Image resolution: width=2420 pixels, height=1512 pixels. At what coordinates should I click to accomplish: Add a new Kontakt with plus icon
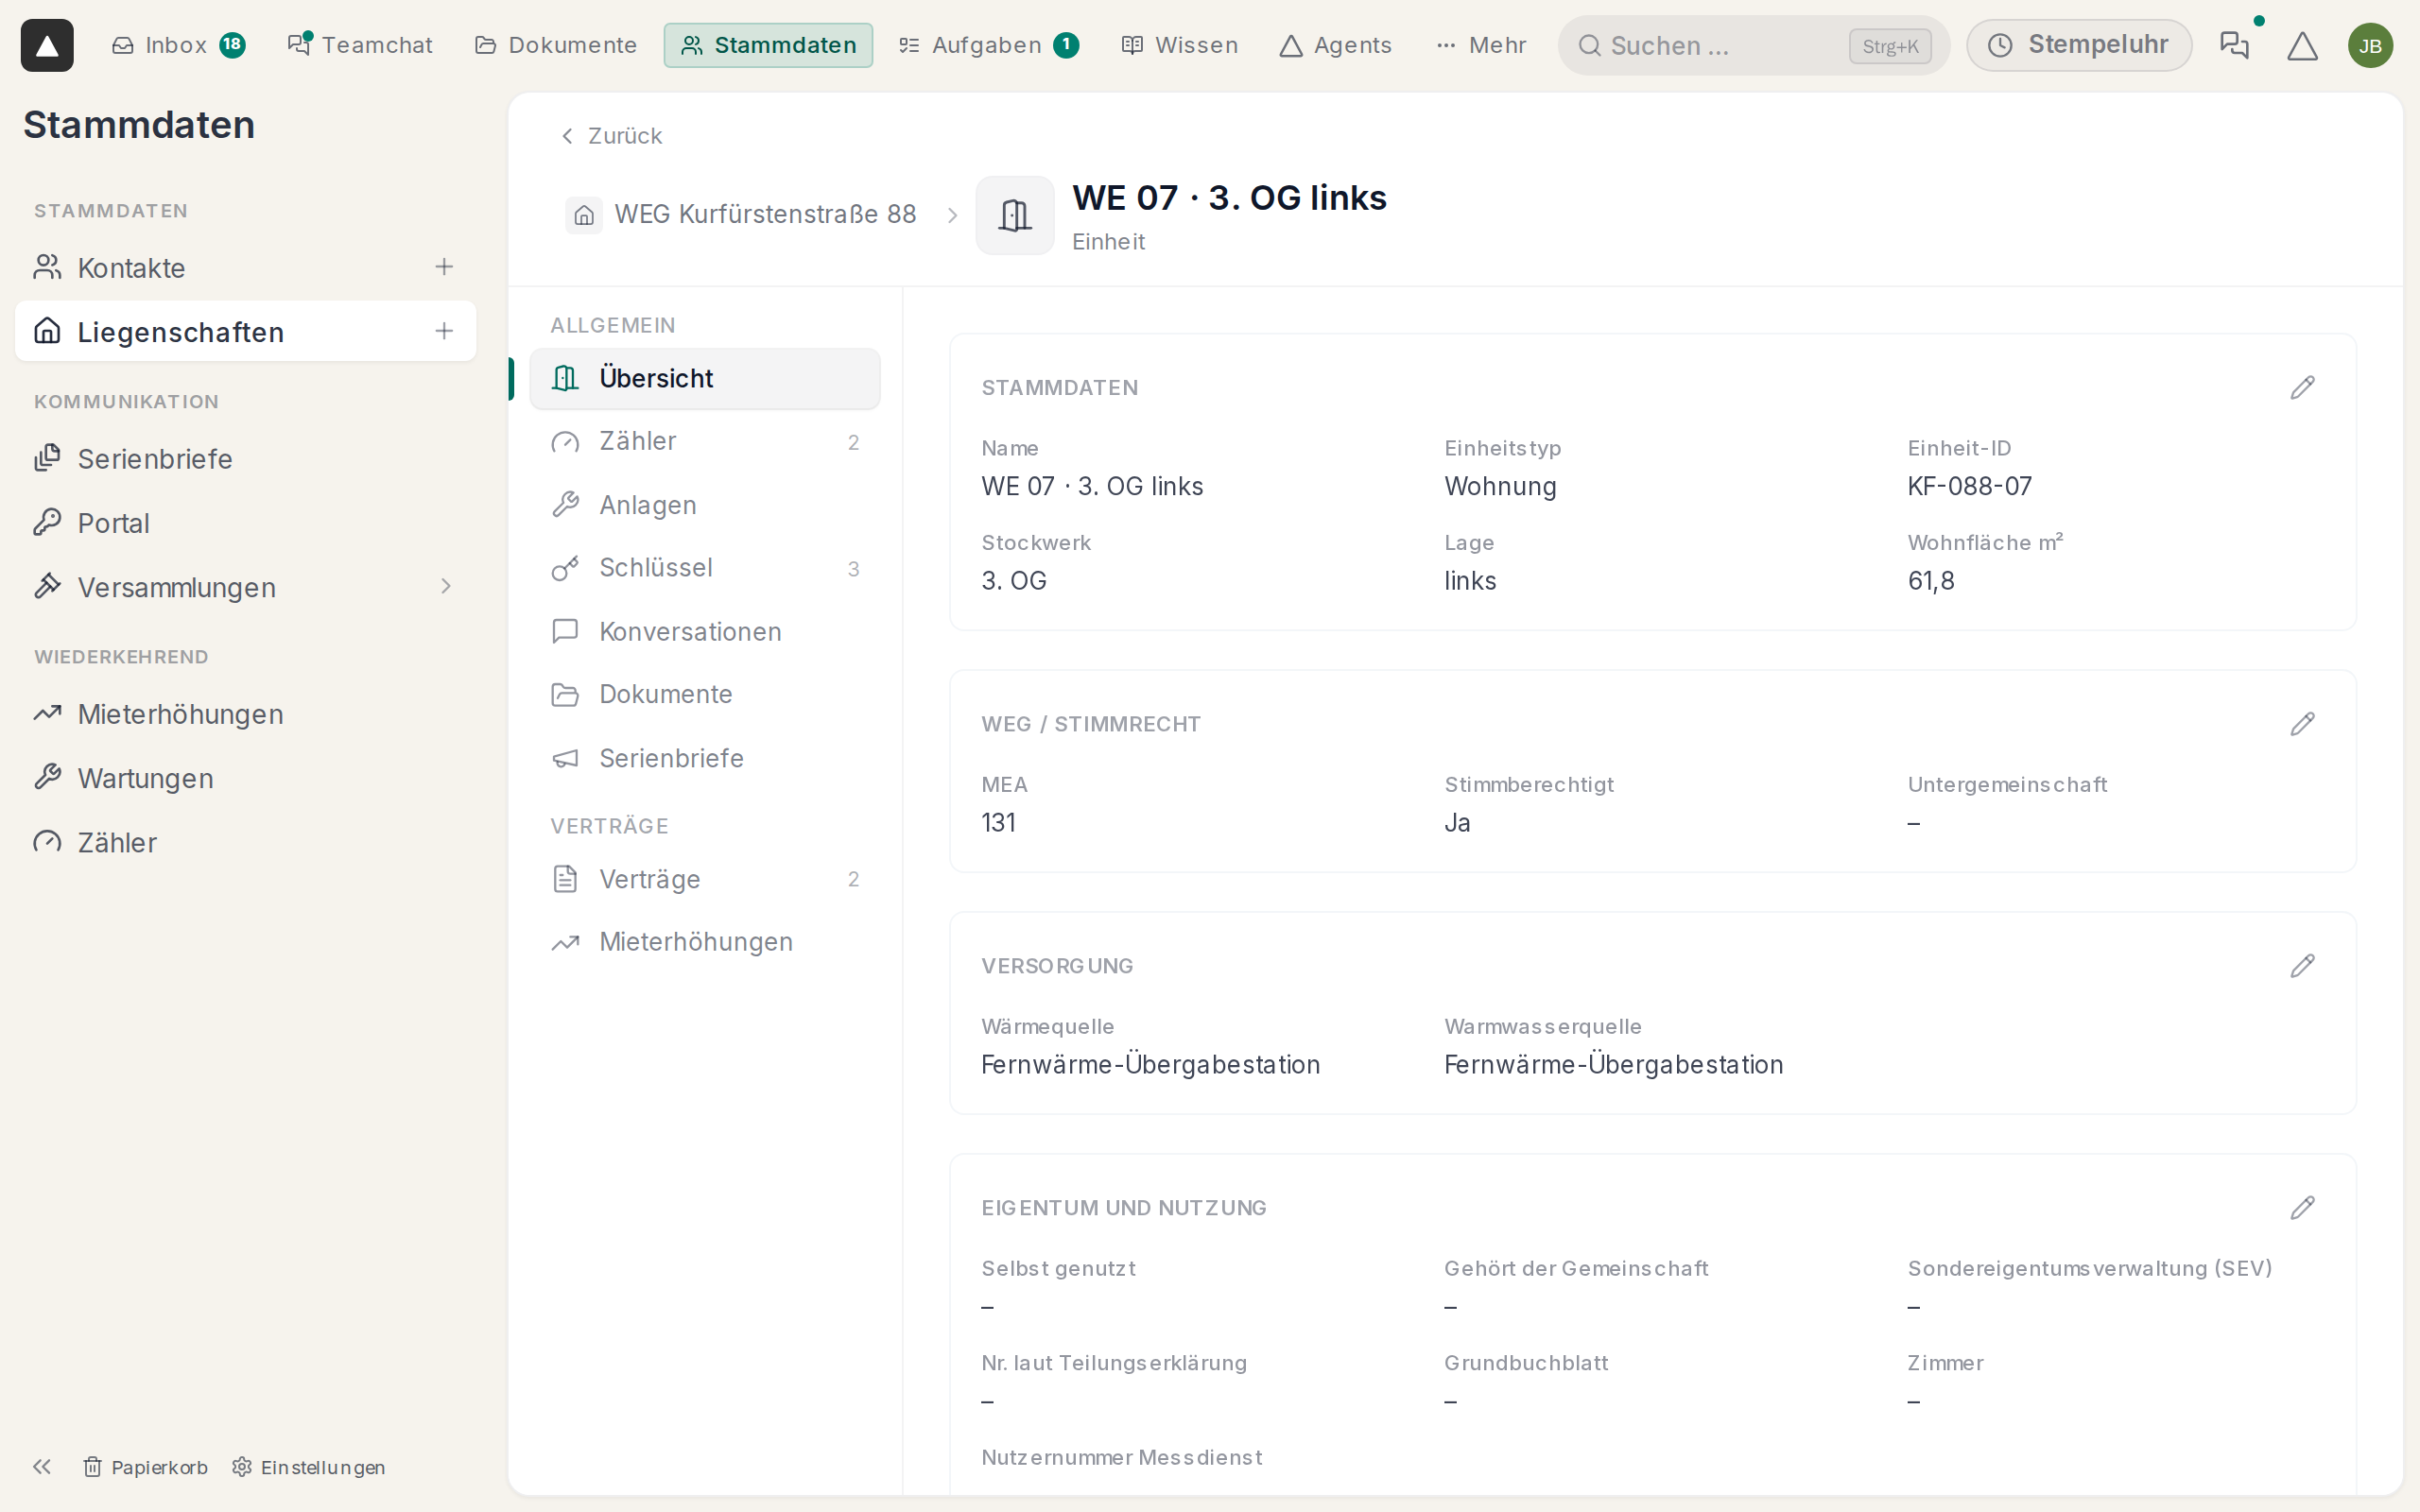tap(444, 267)
